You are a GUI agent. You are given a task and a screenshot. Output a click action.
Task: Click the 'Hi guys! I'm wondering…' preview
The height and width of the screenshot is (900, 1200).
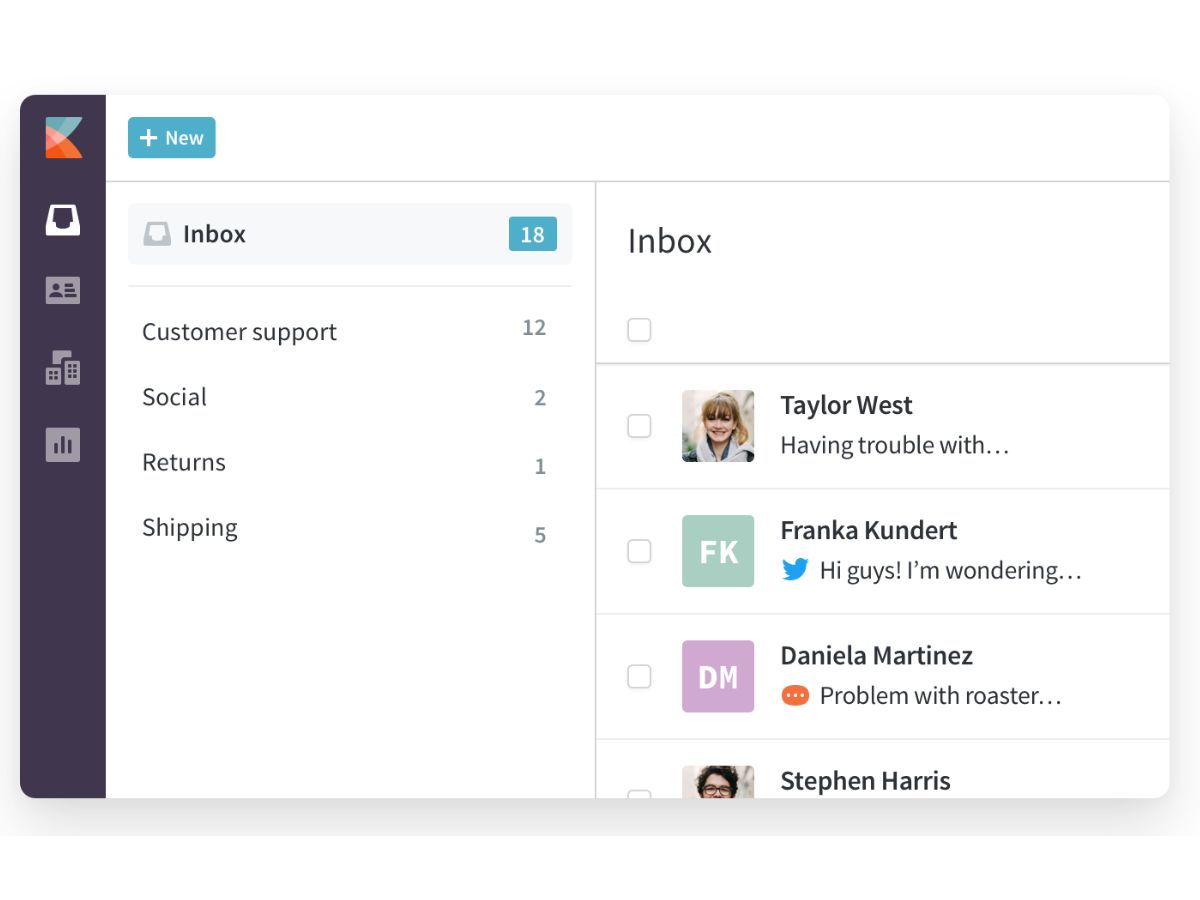[x=951, y=570]
